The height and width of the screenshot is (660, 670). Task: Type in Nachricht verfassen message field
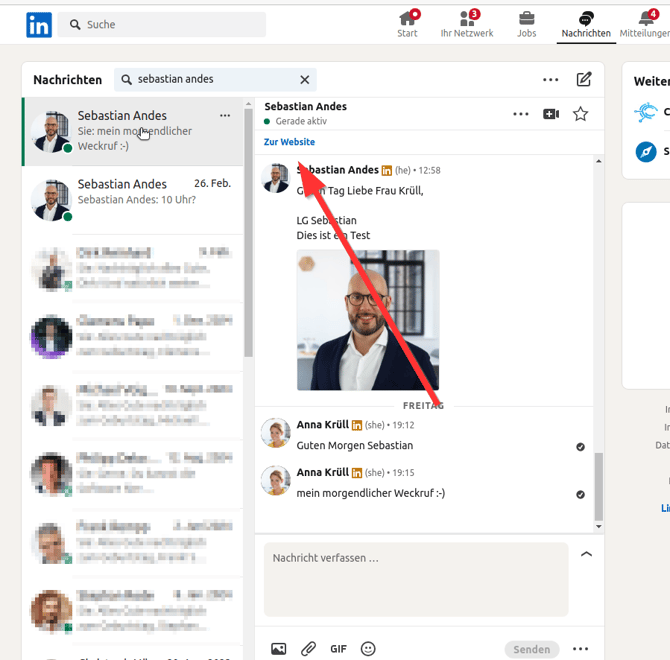point(415,579)
